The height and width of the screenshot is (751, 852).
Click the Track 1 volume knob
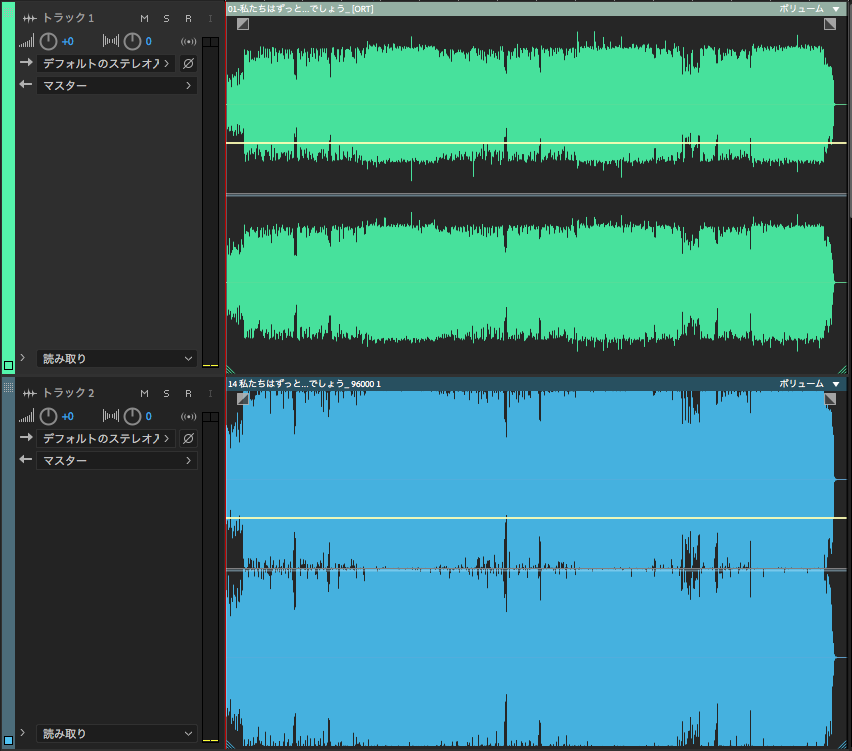[x=48, y=41]
